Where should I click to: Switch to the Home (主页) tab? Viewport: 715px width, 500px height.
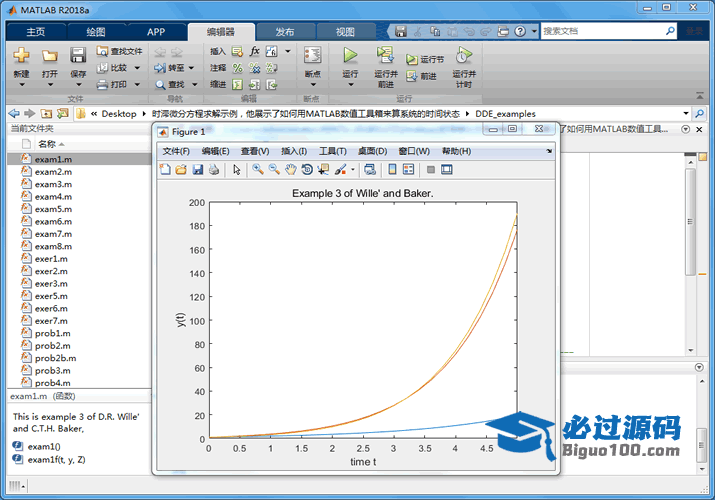(36, 32)
